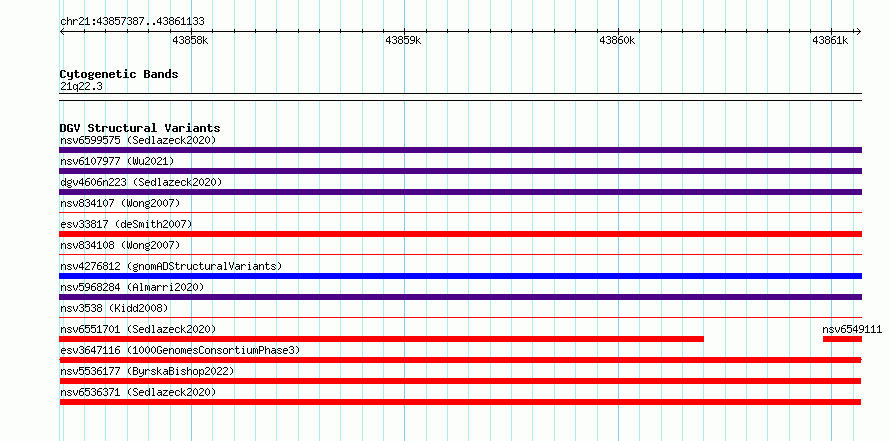Click the chr21:43857387..43861133 coordinate label
The image size is (890, 441).
coord(132,22)
